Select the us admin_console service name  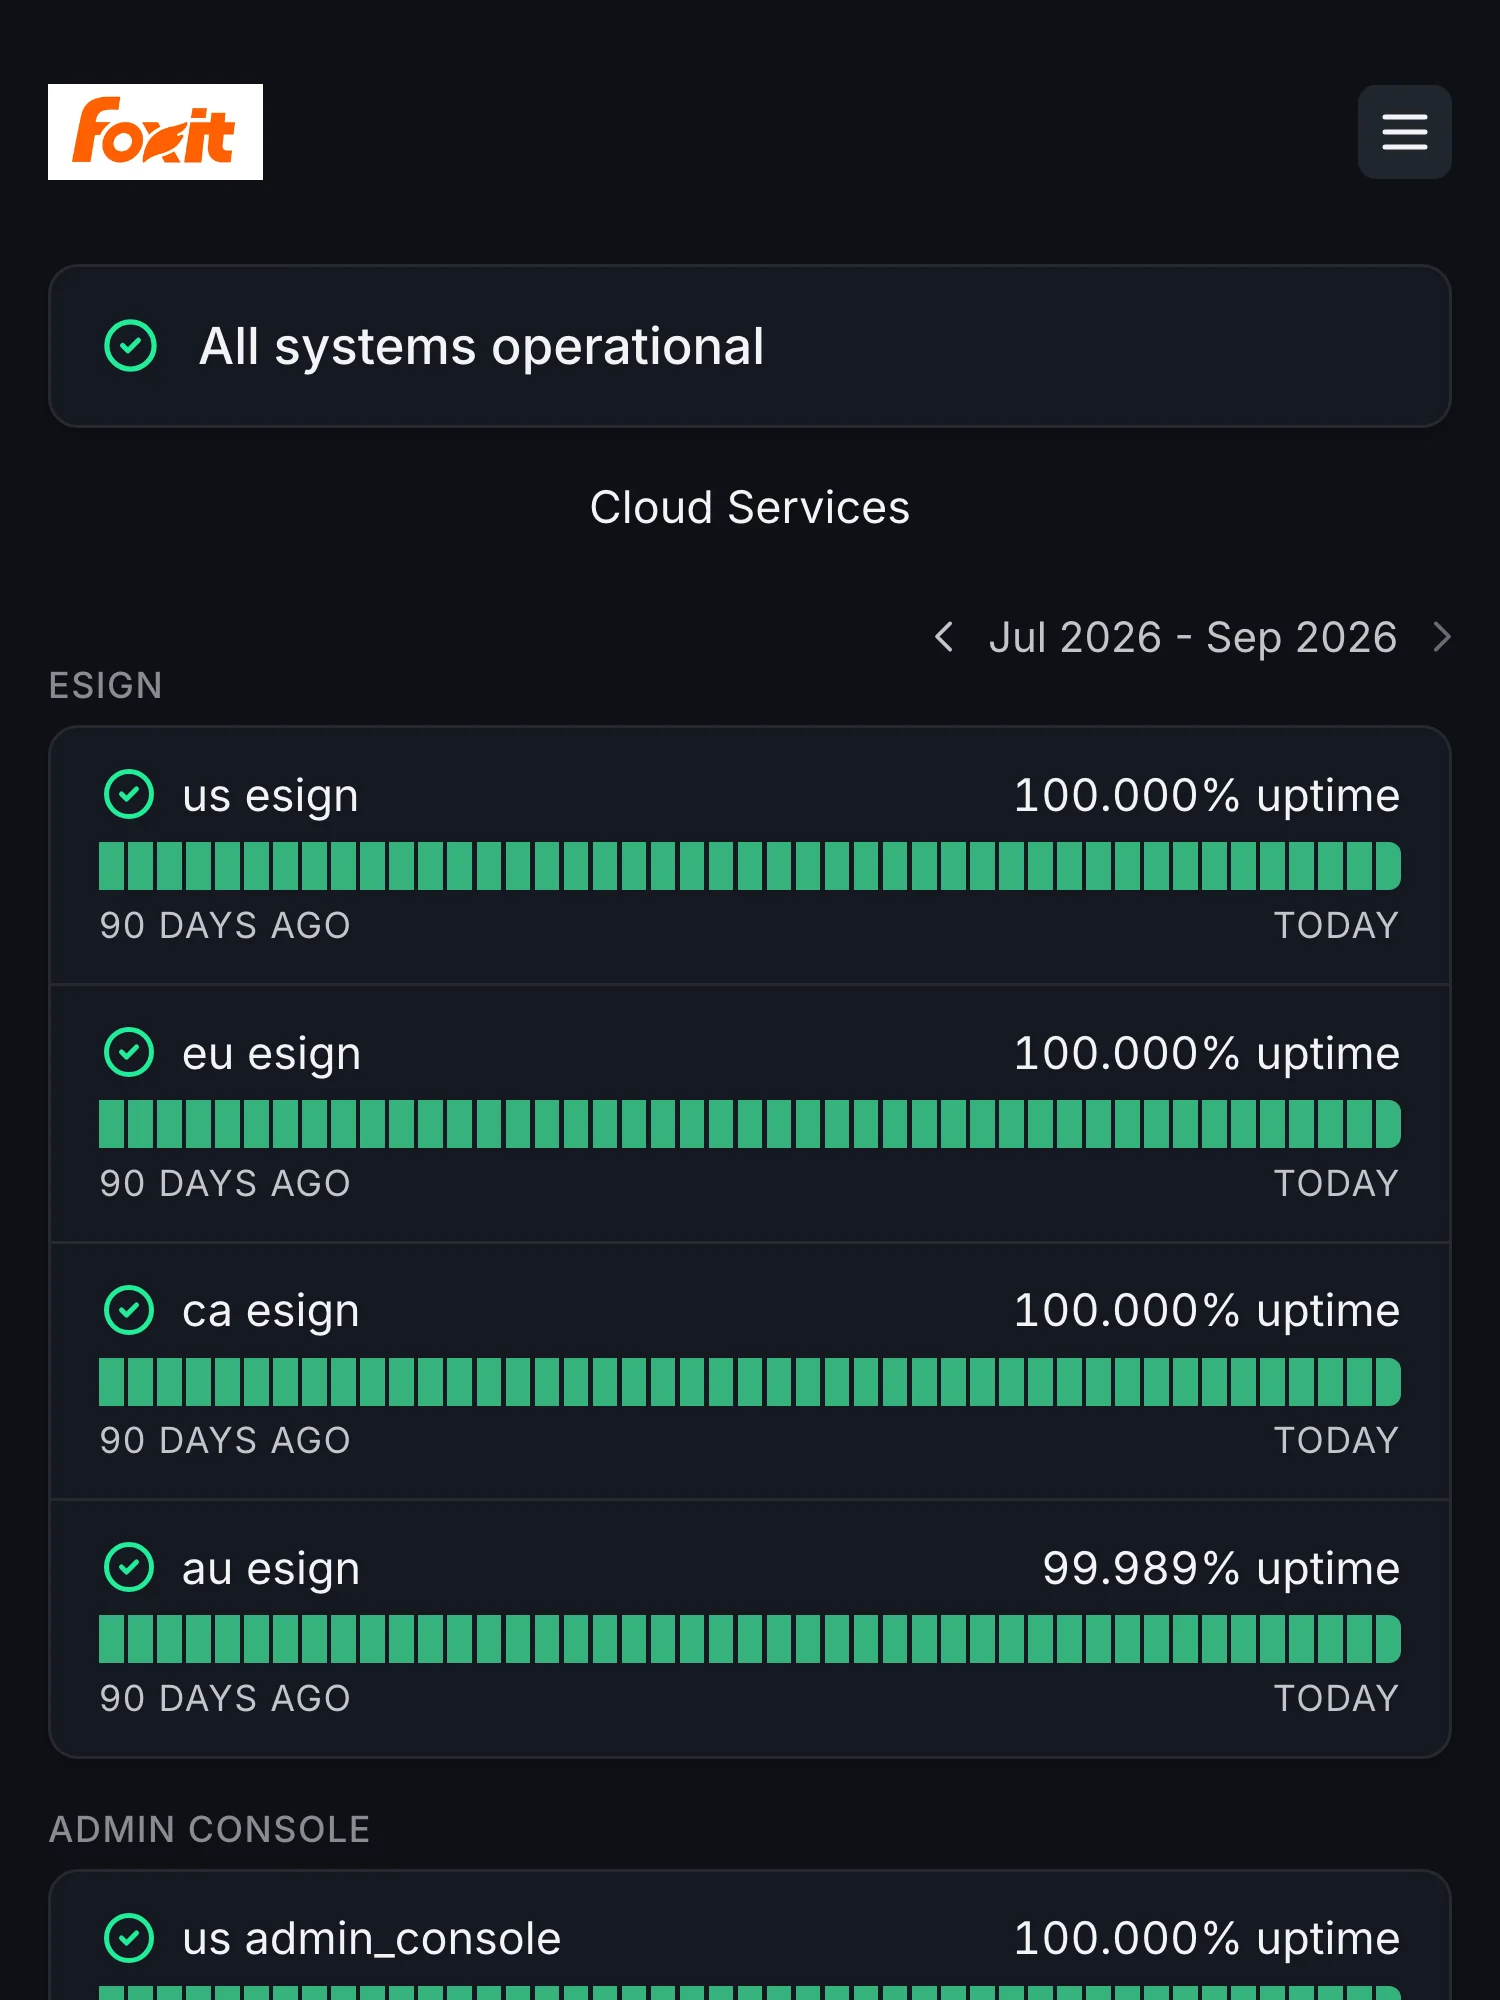pos(371,1939)
